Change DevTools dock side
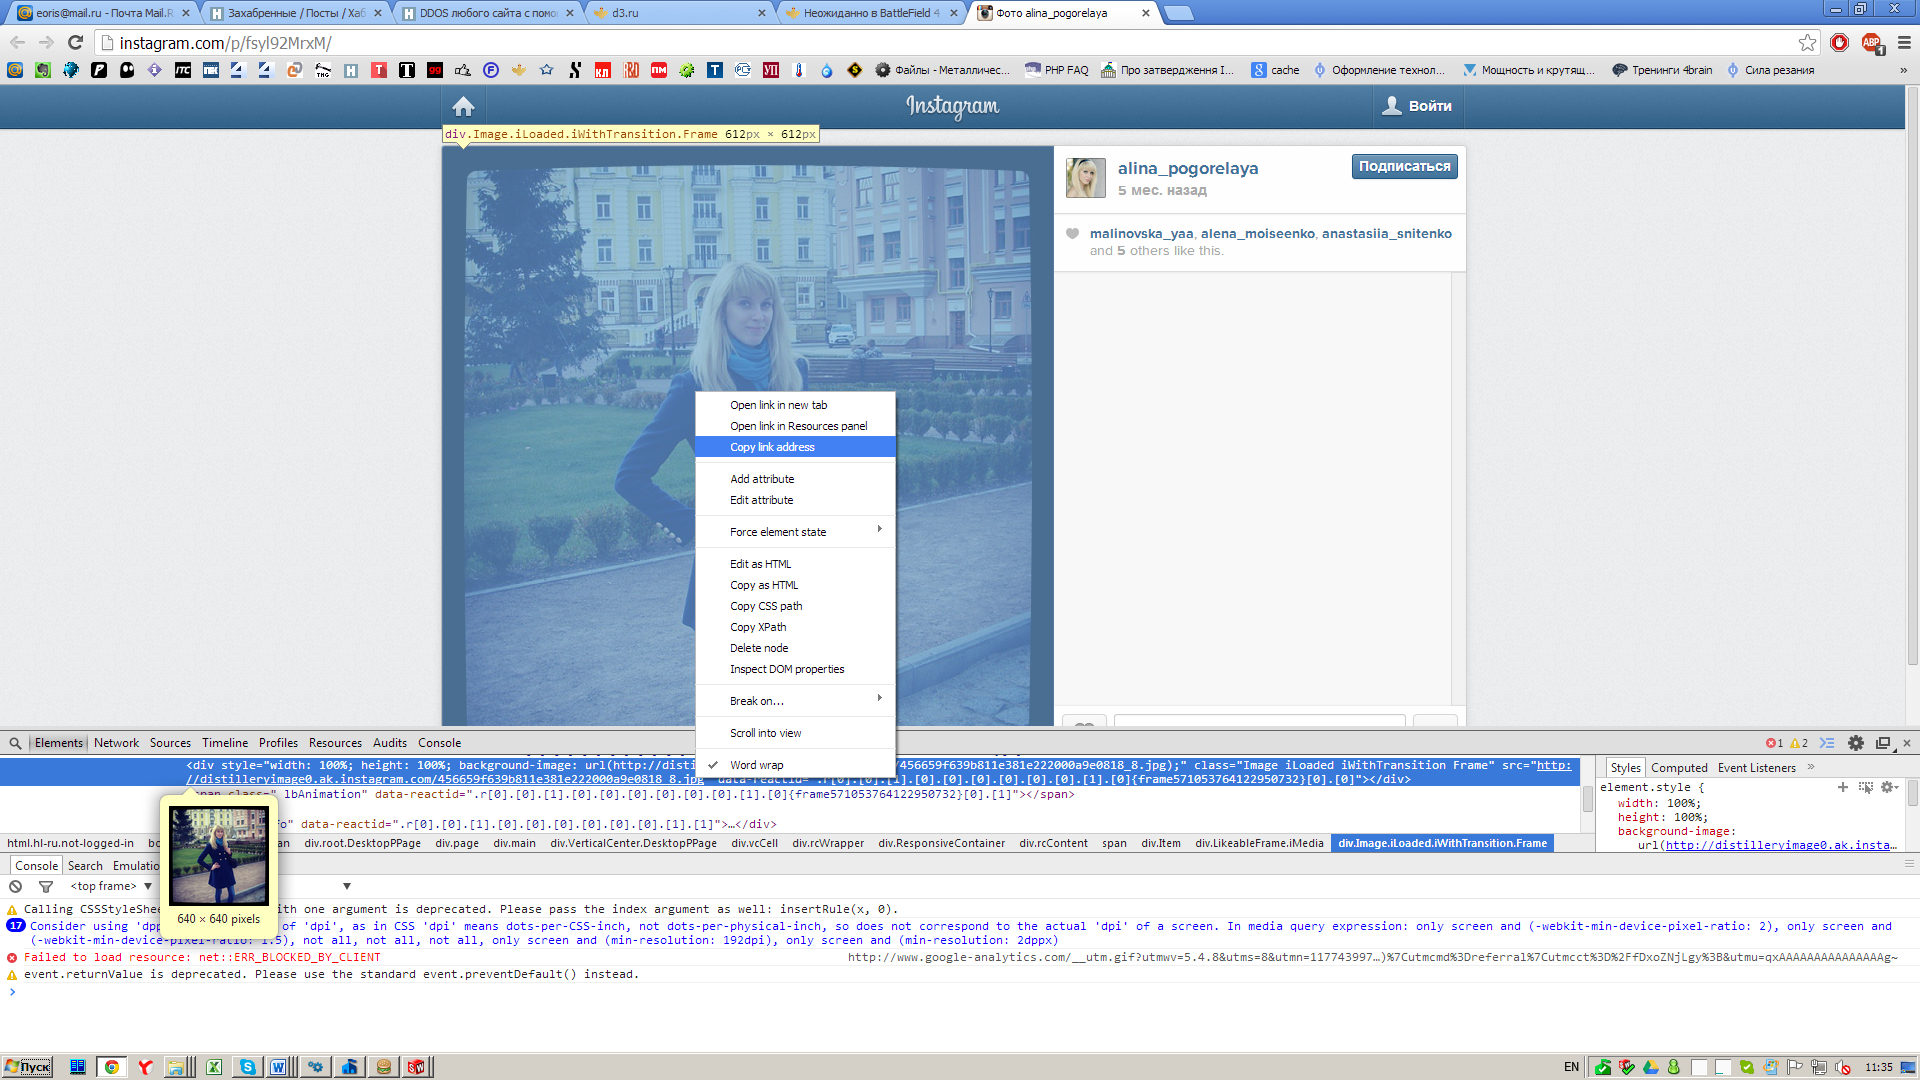This screenshot has height=1080, width=1920. tap(1884, 743)
